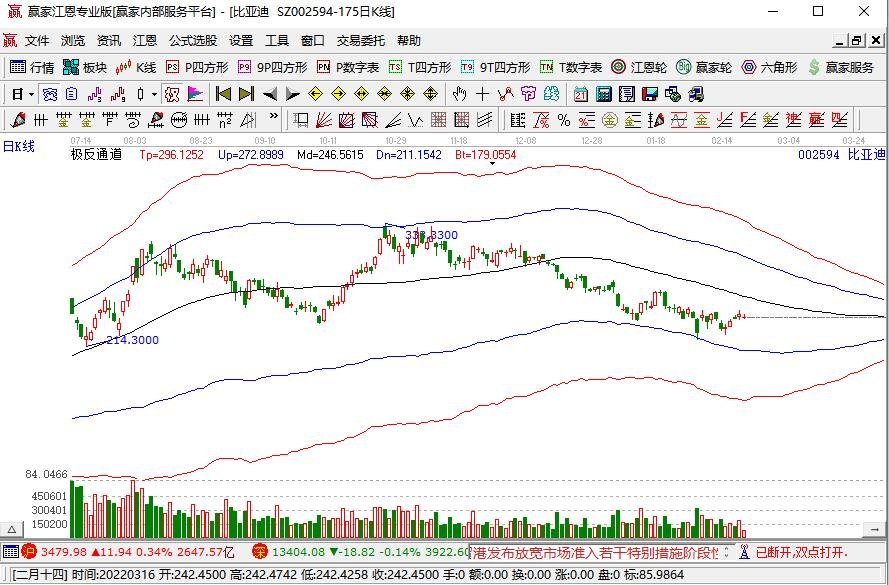Click the magenta flag chart icon
Screen dimensions: 889x585
(195, 94)
